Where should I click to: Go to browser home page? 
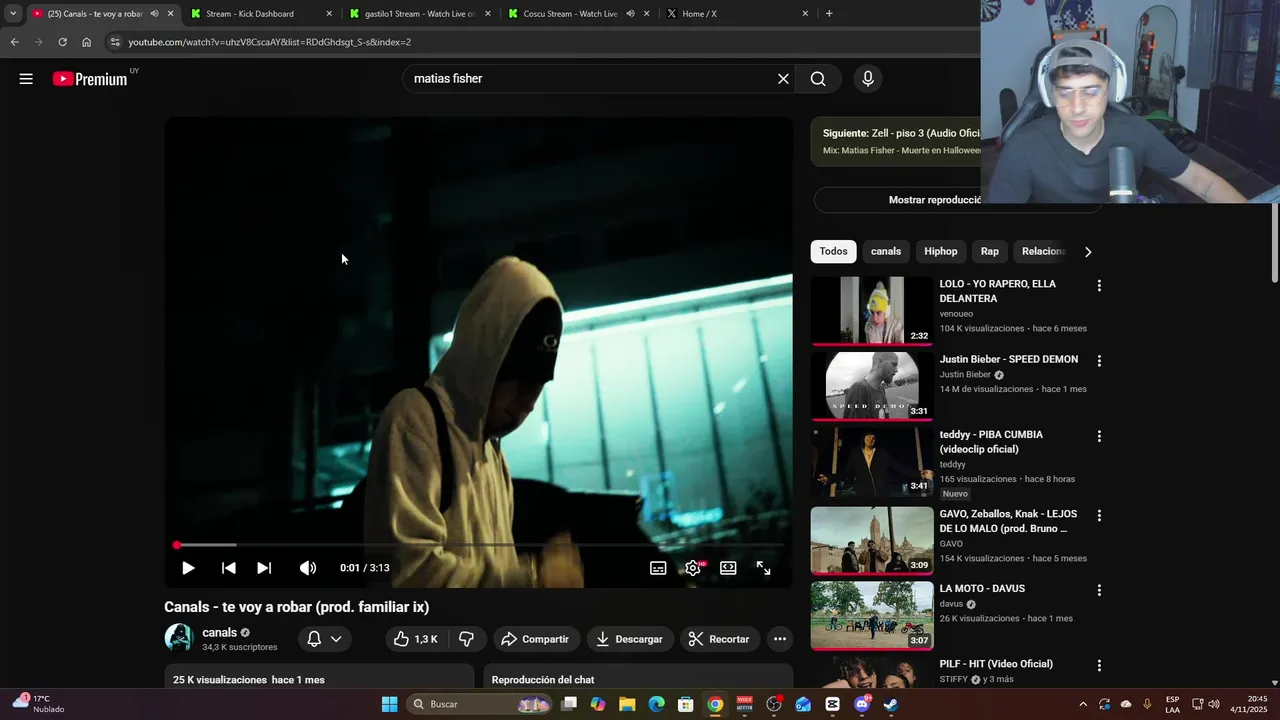(86, 42)
